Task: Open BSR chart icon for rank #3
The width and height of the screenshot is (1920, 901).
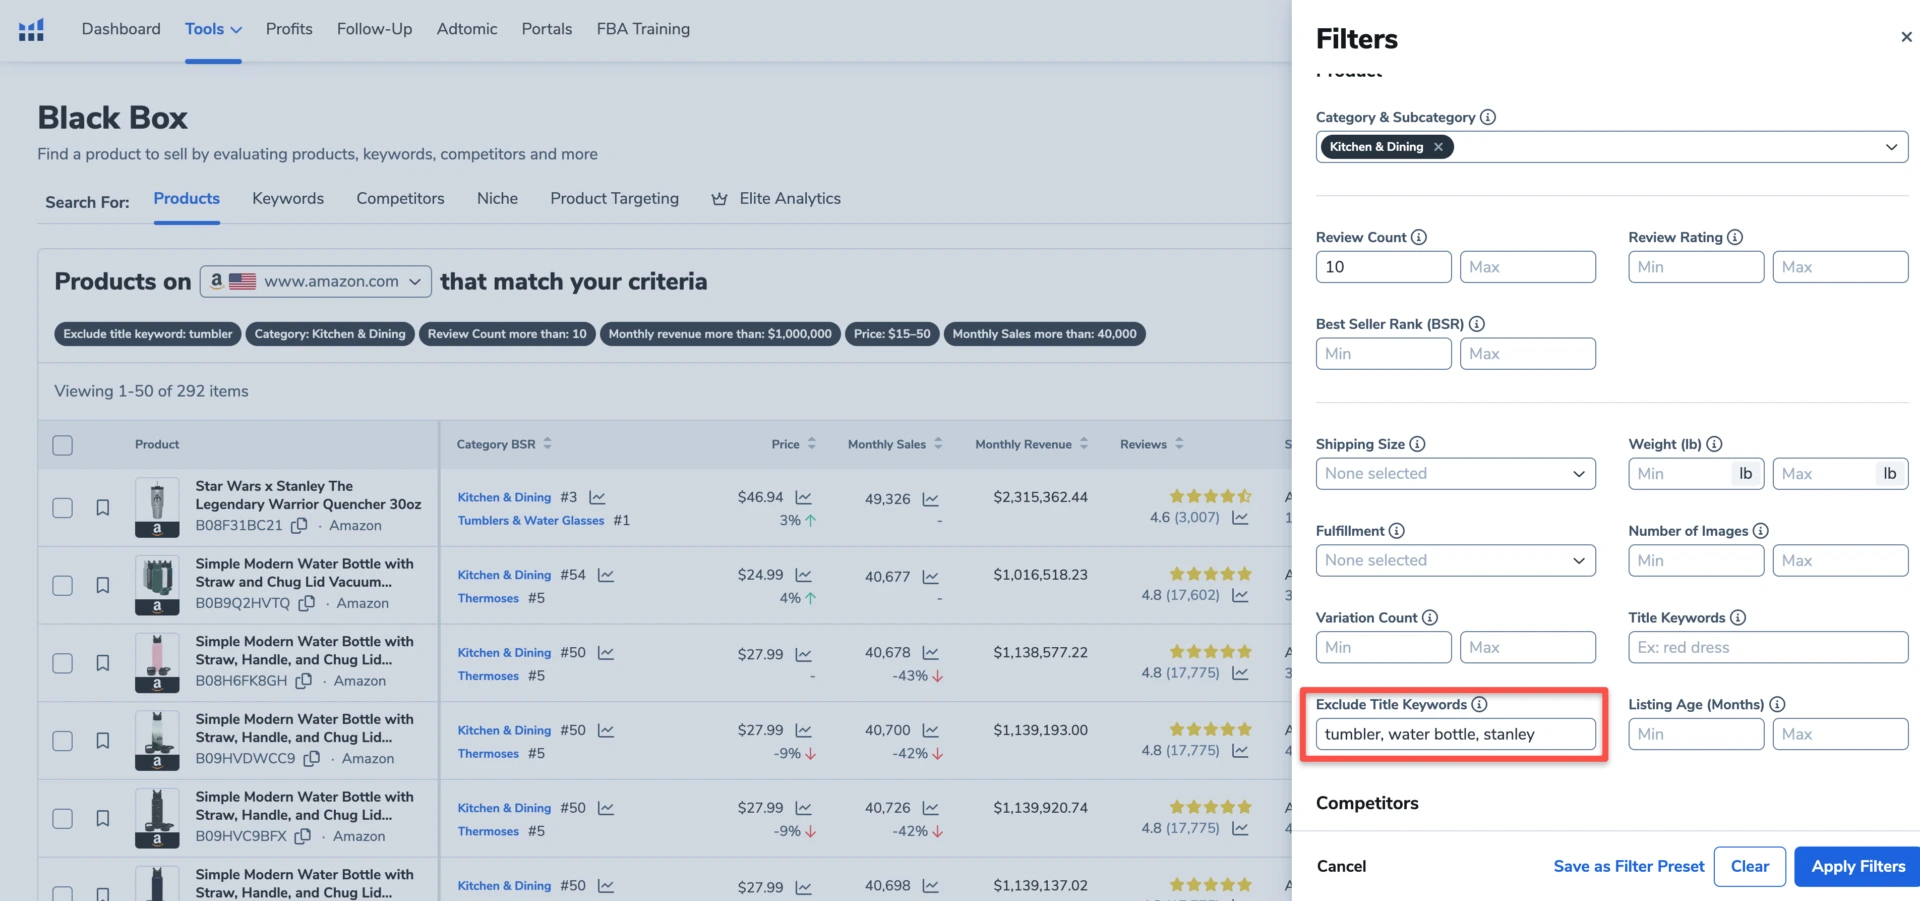Action: (597, 497)
